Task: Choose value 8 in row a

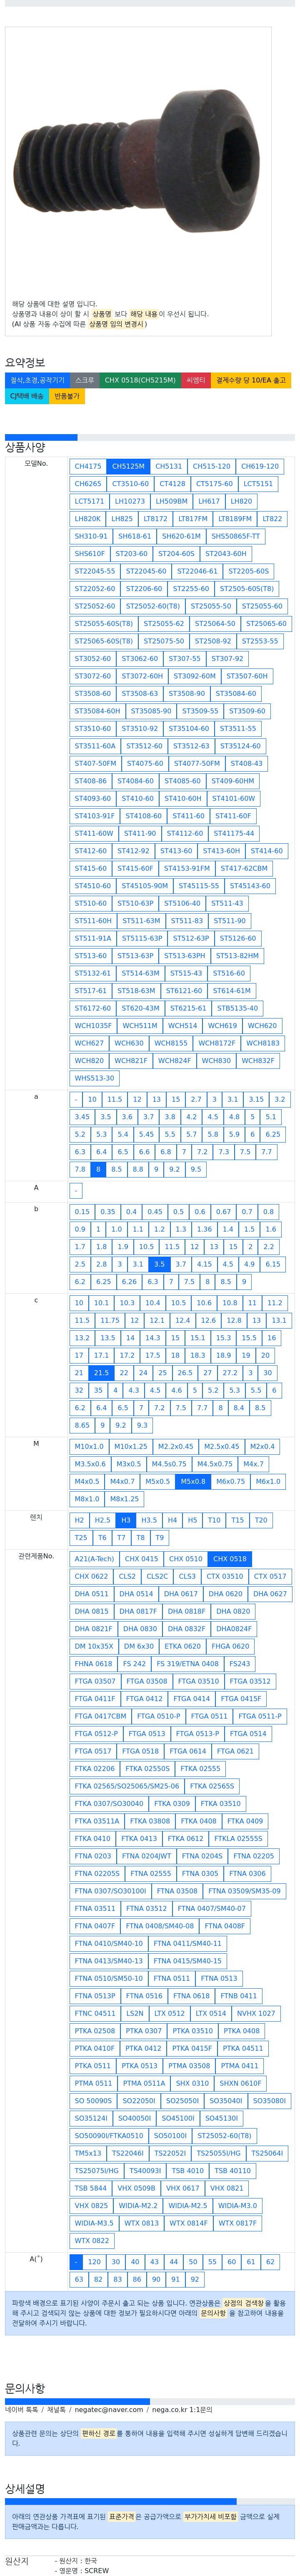Action: point(98,1169)
